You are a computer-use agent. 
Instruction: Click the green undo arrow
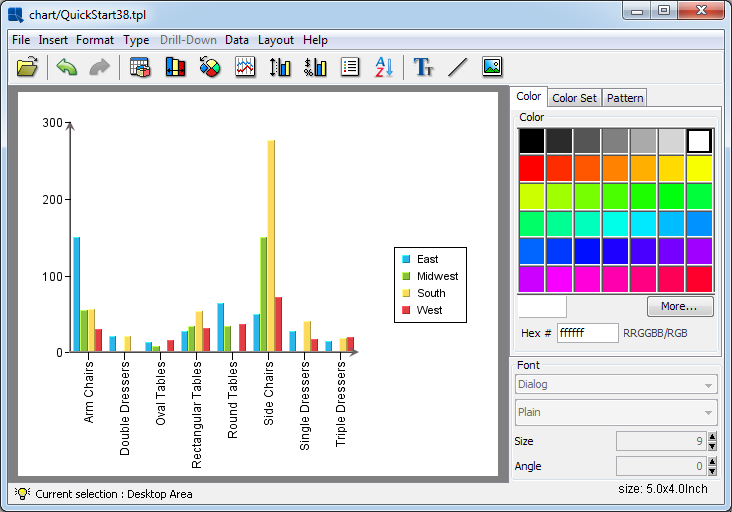tap(67, 67)
